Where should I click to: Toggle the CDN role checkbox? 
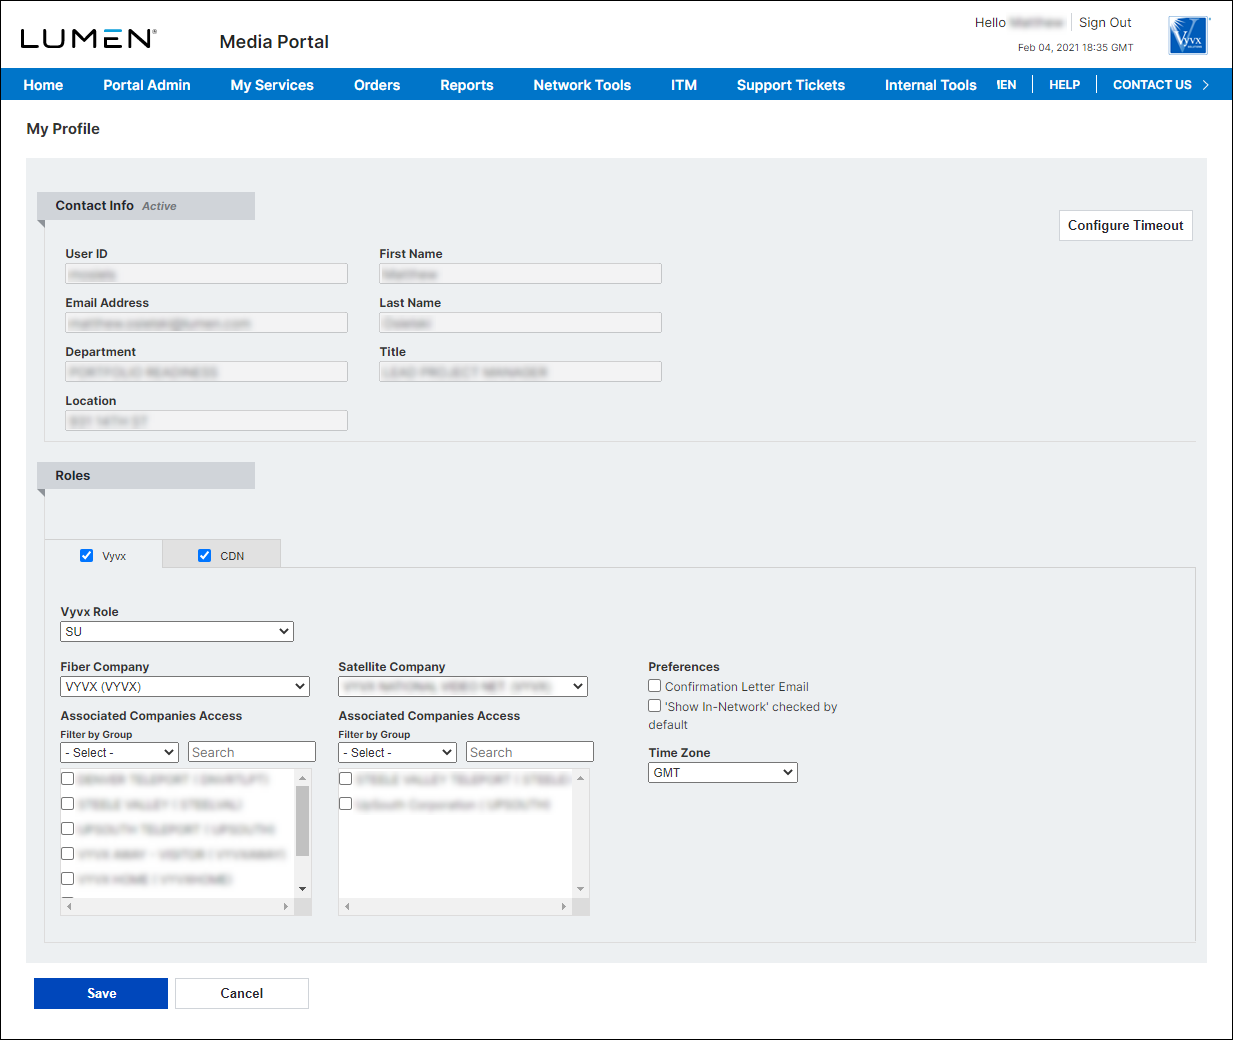click(x=205, y=555)
